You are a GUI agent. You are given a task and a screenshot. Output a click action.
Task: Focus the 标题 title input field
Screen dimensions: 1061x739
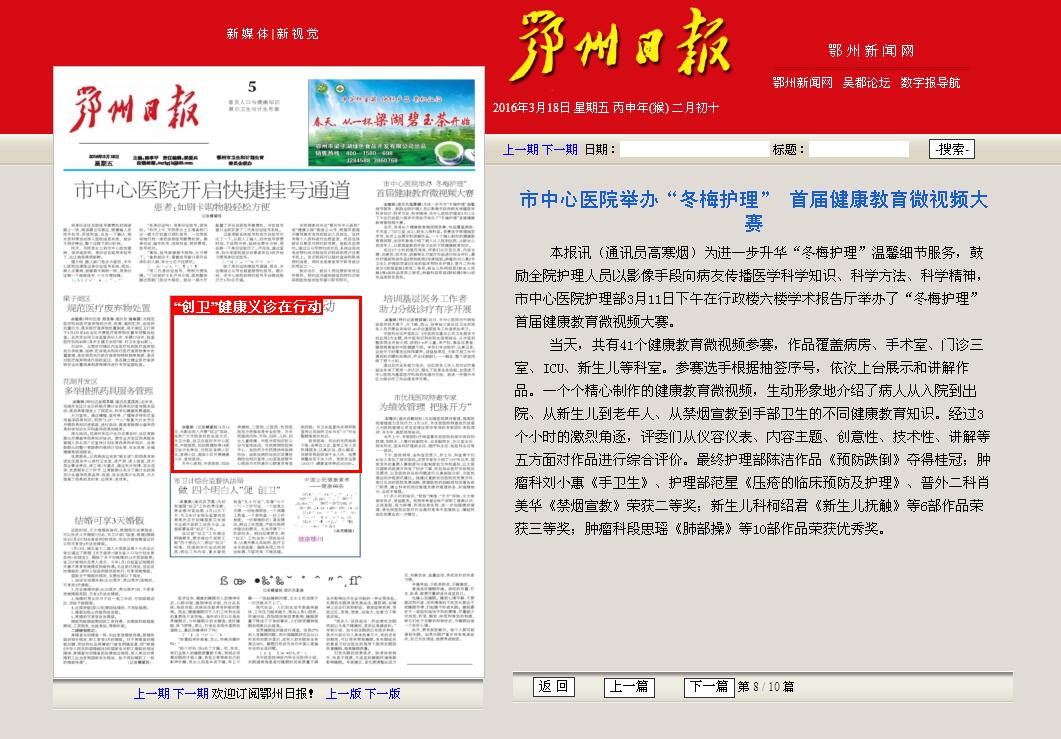click(858, 150)
